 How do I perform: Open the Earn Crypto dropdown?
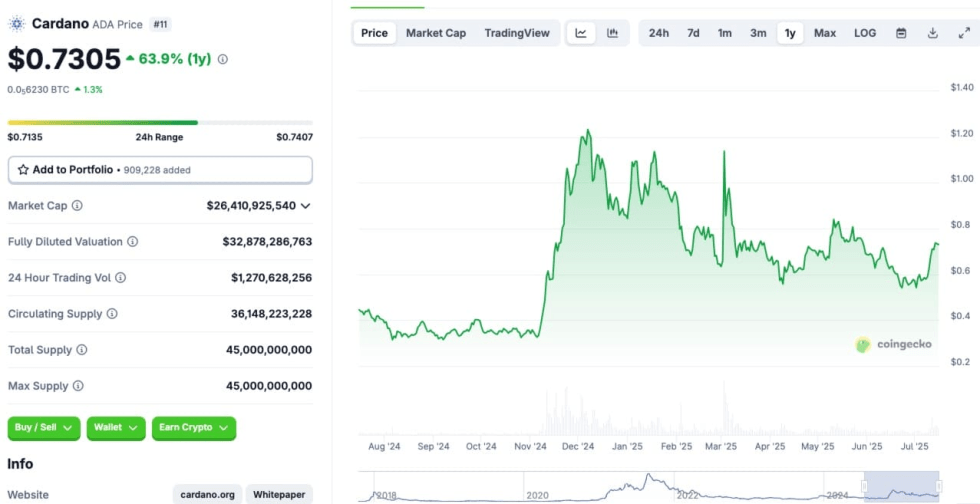[x=193, y=427]
